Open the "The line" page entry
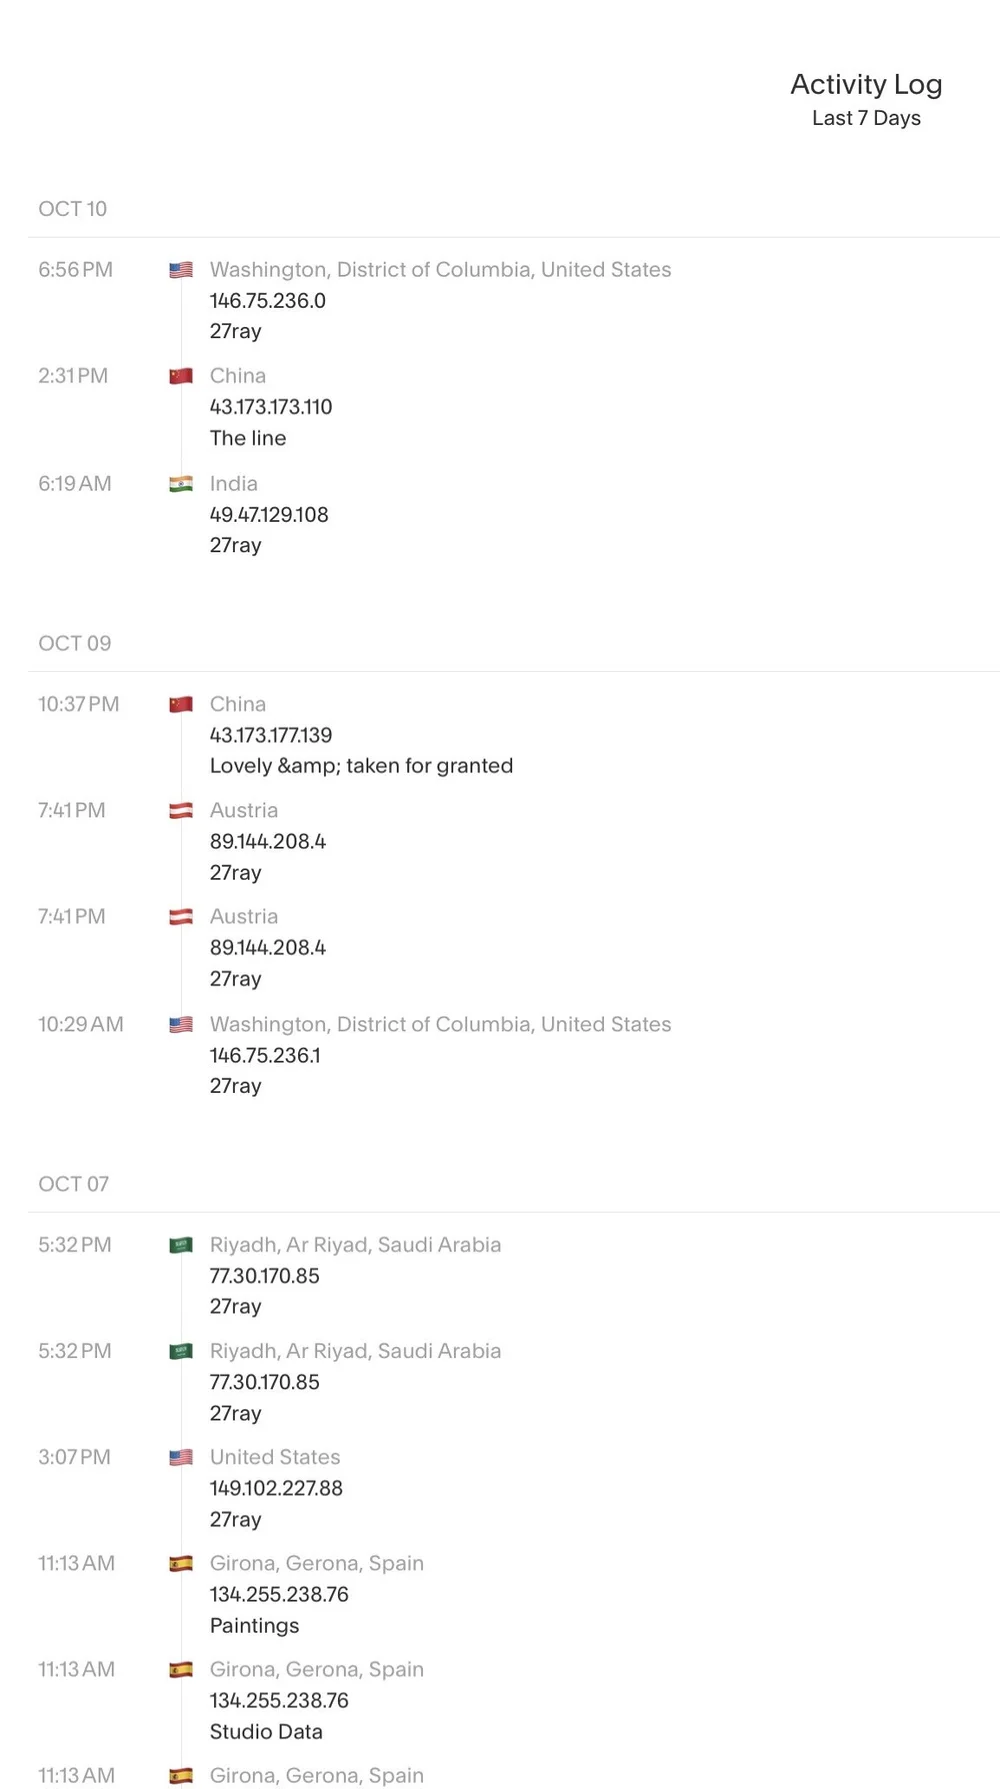This screenshot has width=1000, height=1789. 248,438
